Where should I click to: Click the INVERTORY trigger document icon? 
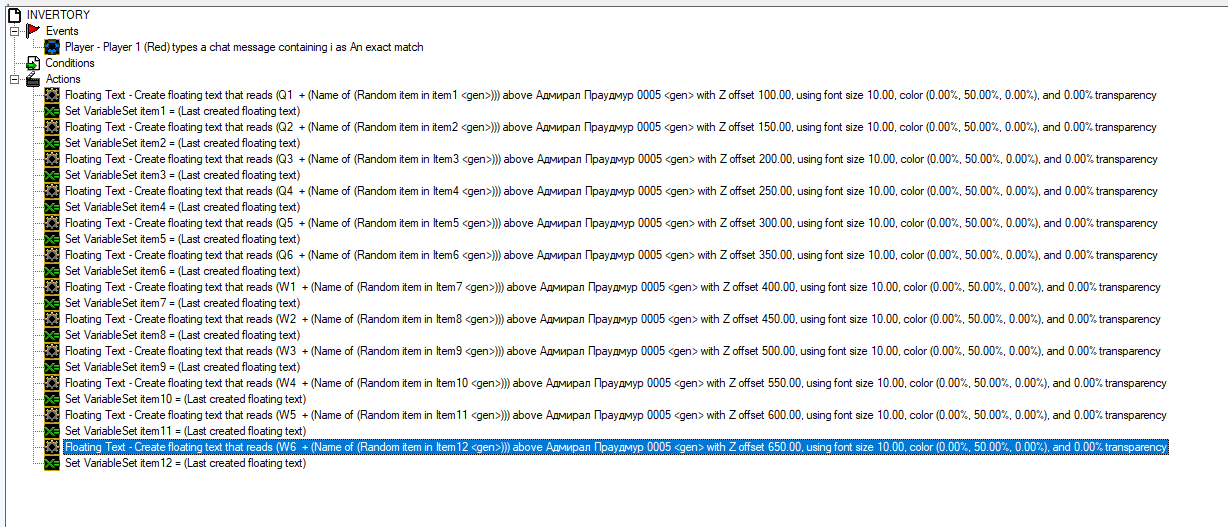pos(14,15)
